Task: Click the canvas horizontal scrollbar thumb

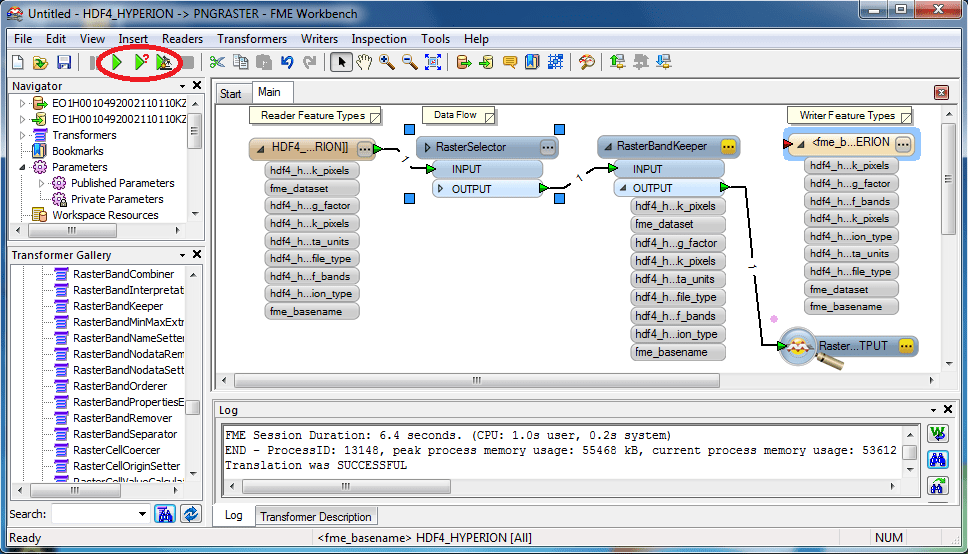Action: [x=477, y=380]
